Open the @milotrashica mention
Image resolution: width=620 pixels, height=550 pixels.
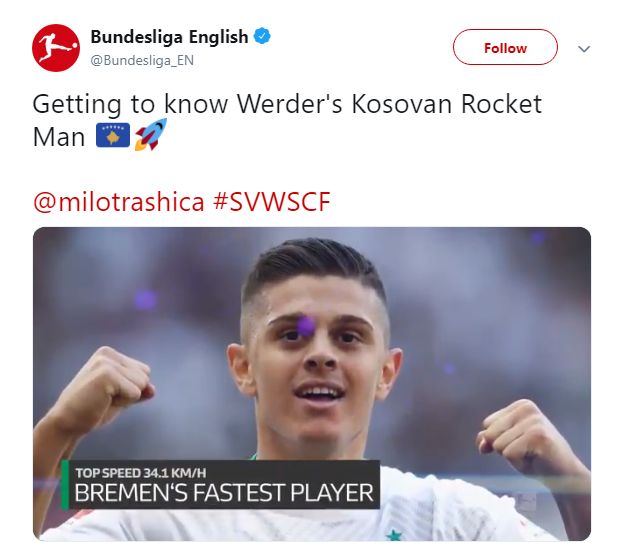pos(119,202)
